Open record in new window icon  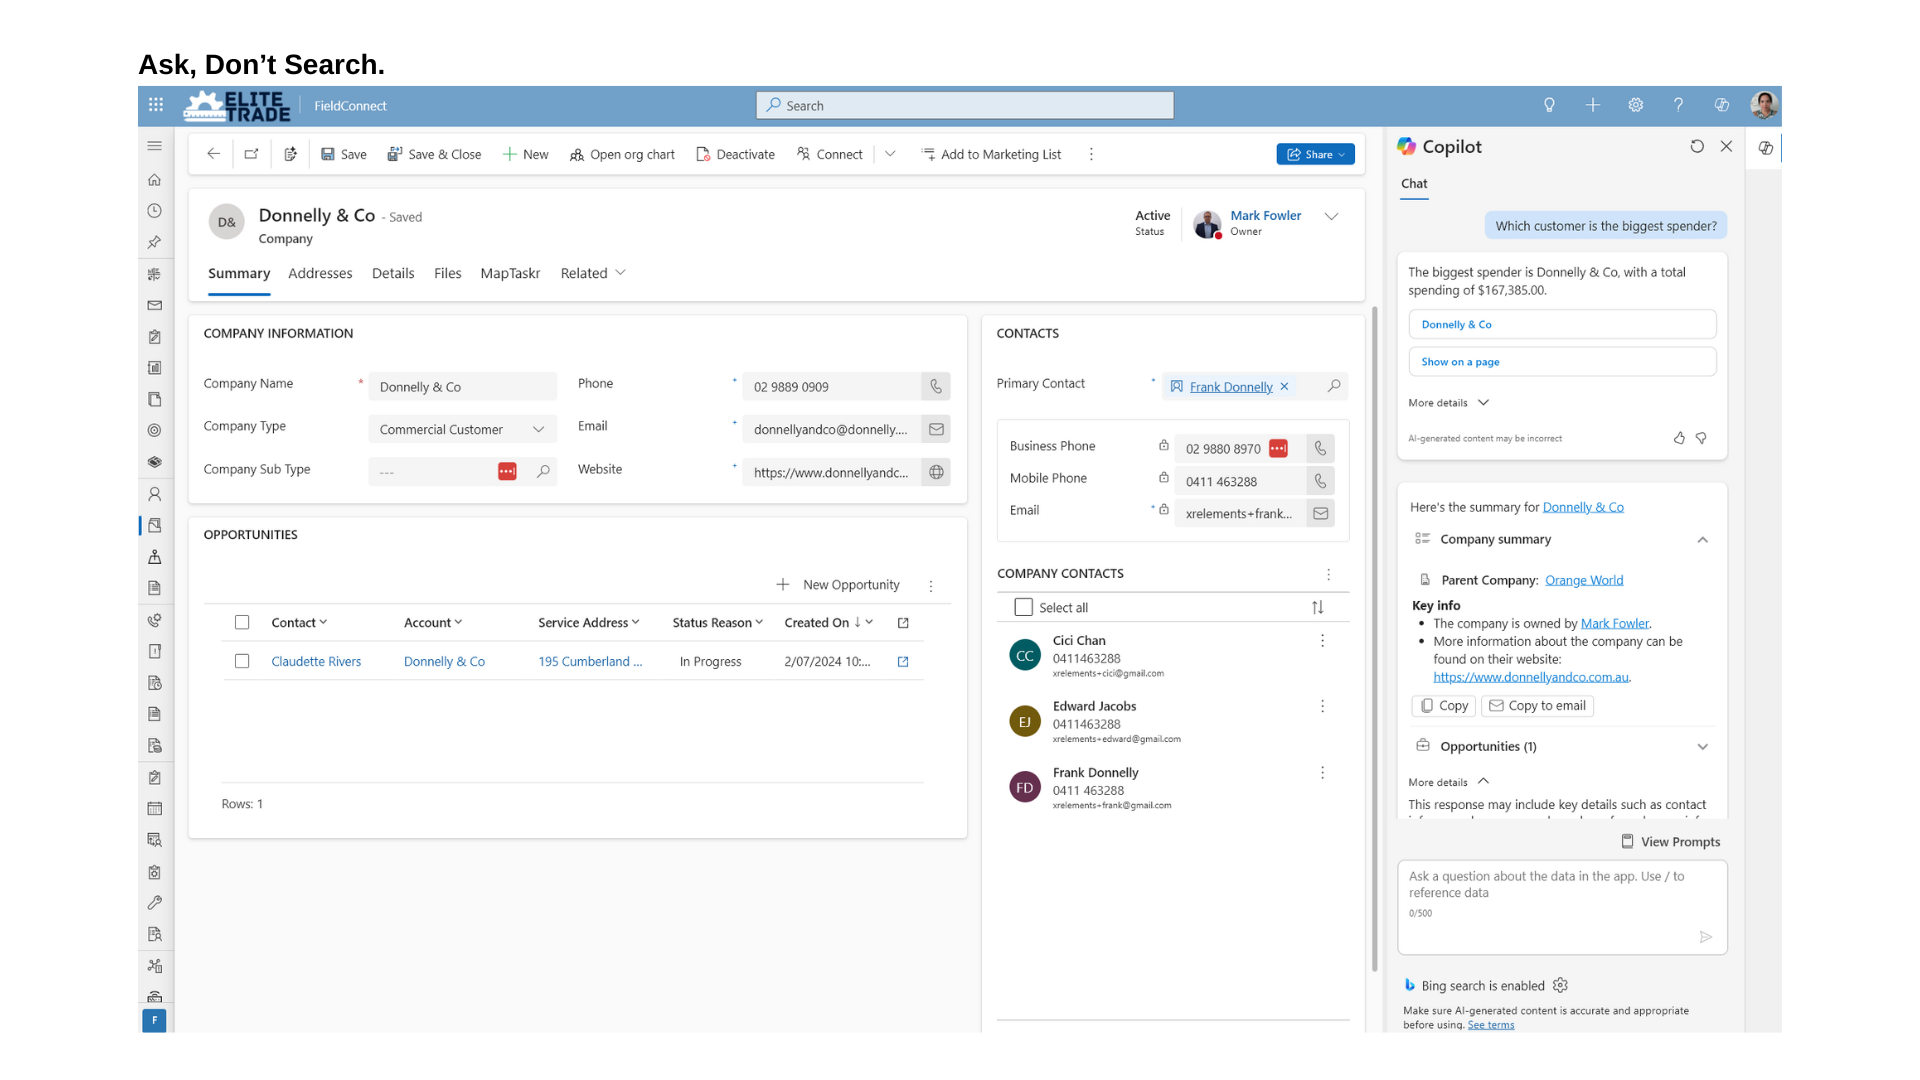[252, 154]
